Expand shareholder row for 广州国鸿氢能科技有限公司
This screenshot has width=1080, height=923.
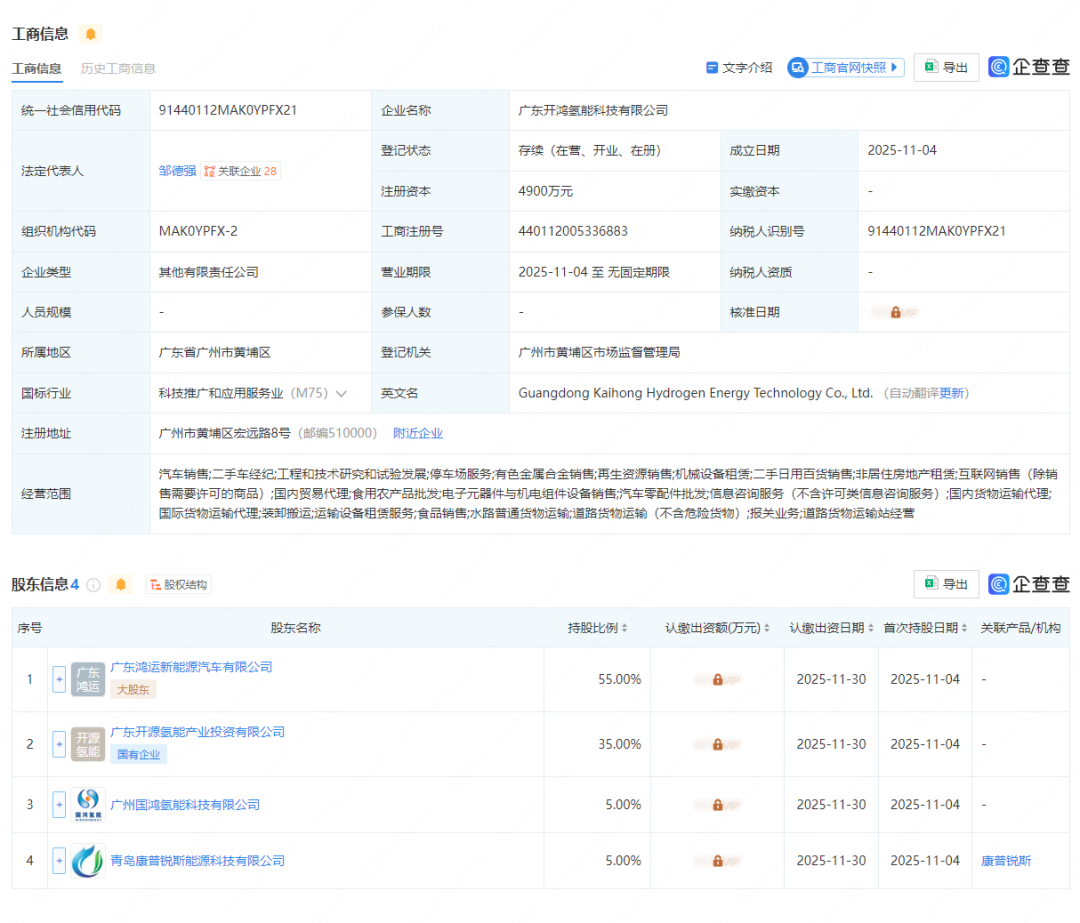[x=58, y=804]
